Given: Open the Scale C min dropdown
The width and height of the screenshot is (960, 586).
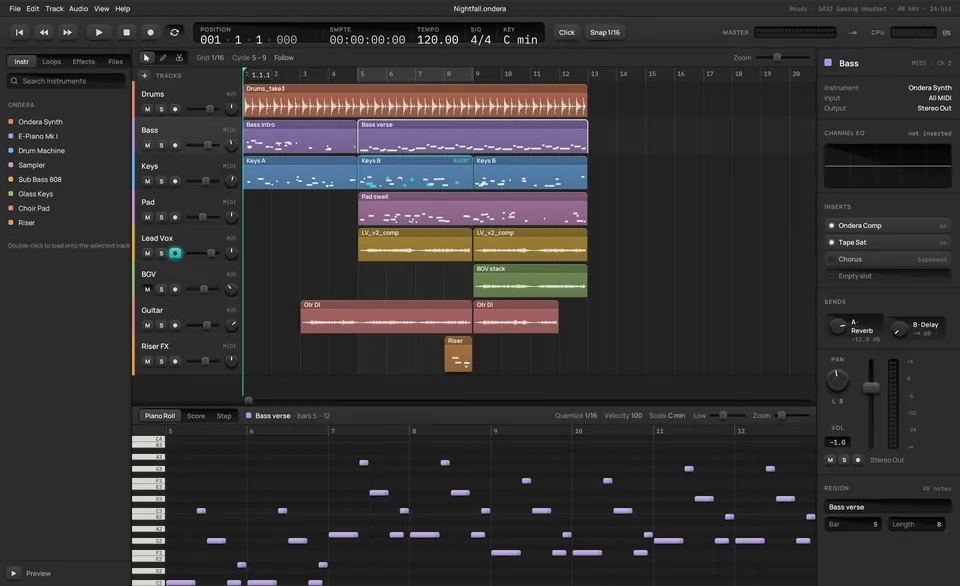Looking at the screenshot, I should 667,415.
